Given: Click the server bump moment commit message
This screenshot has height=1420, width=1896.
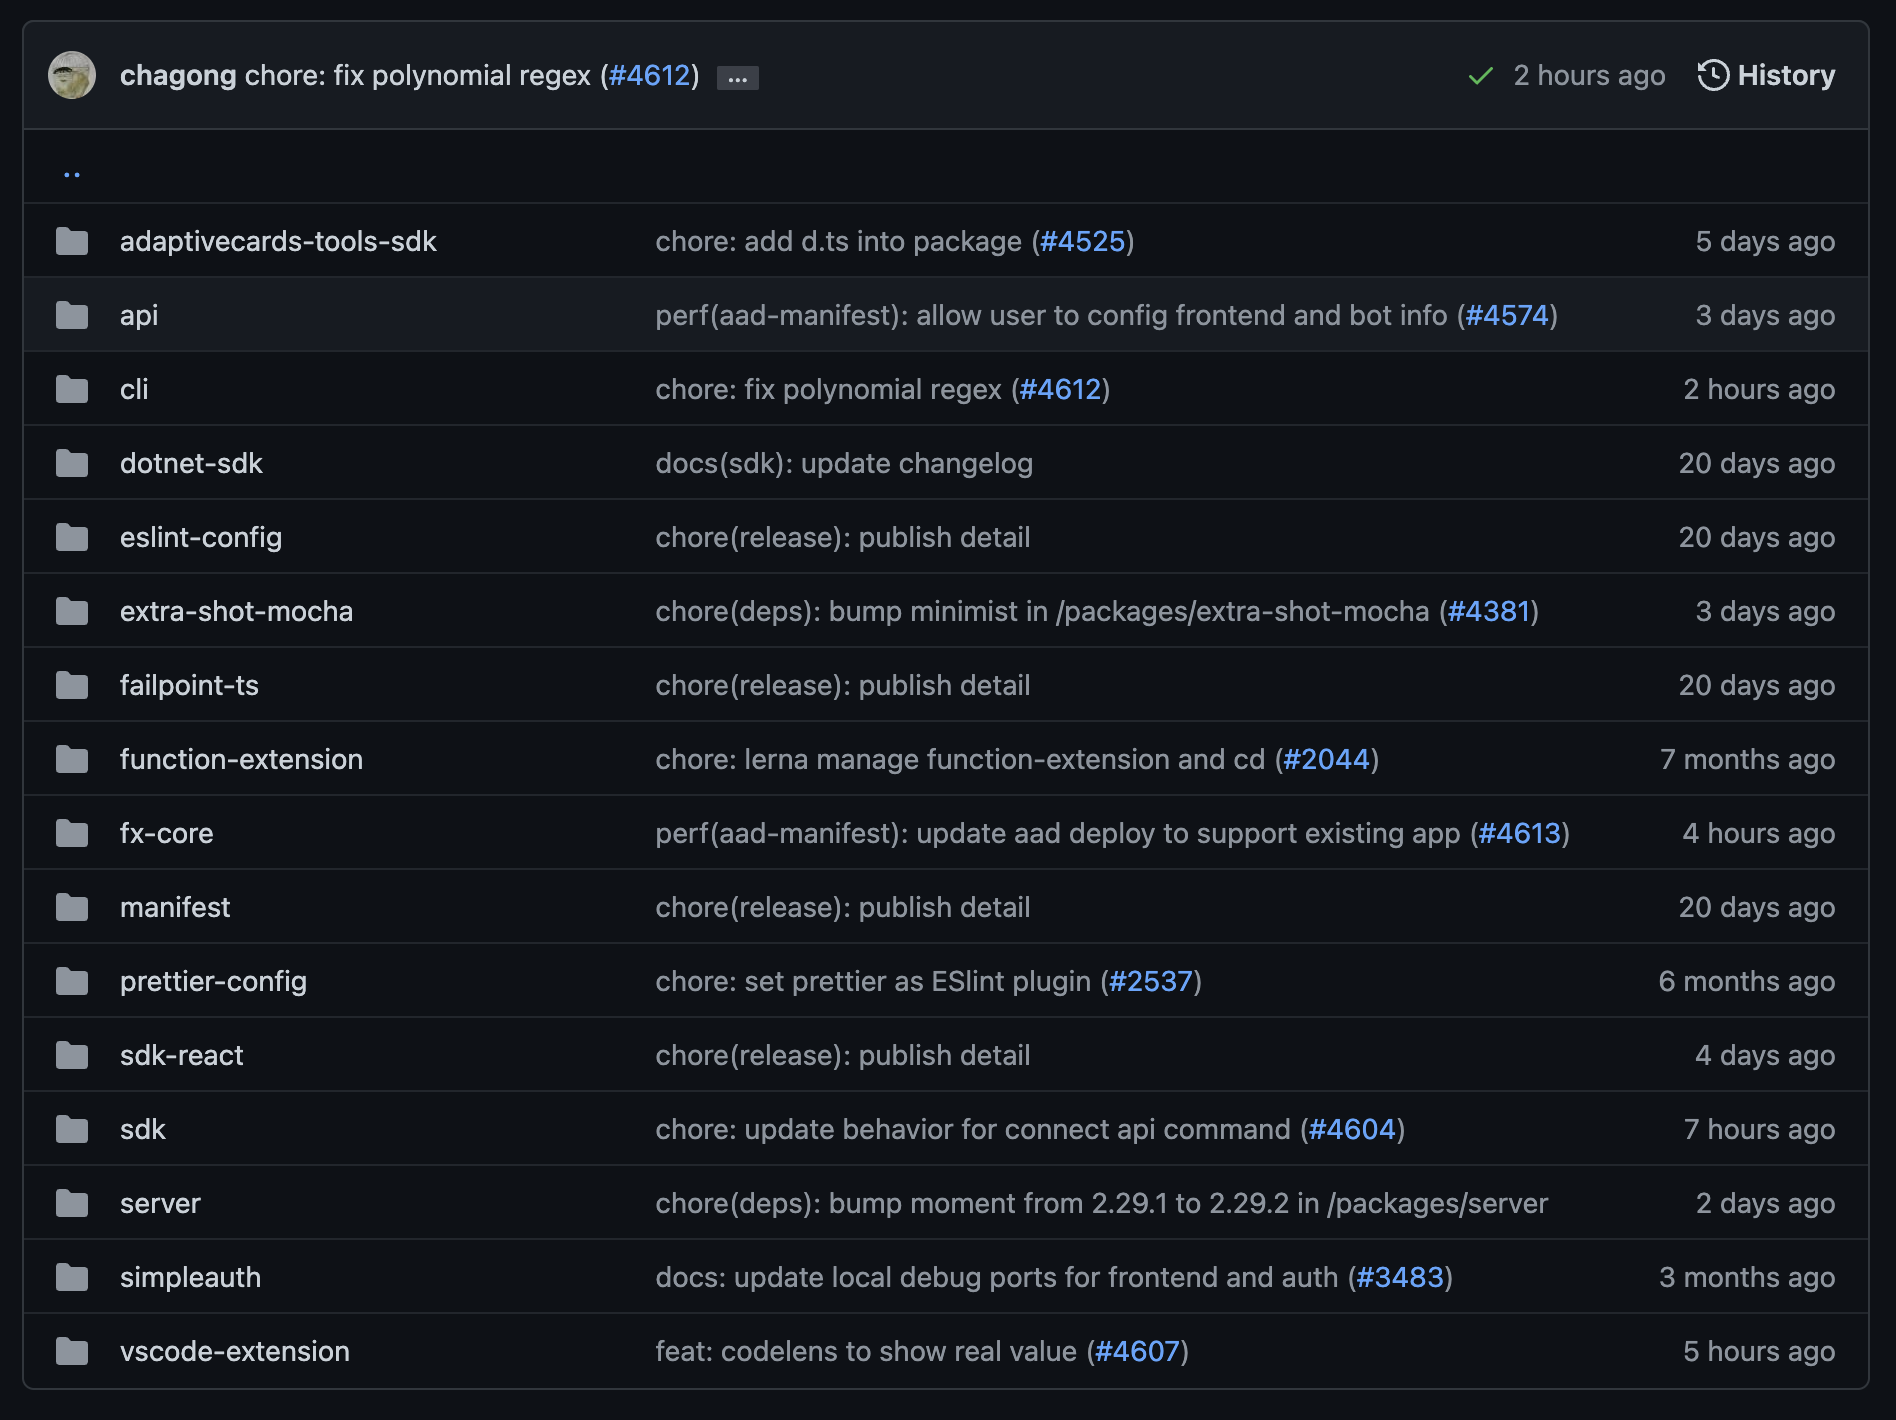Looking at the screenshot, I should 1101,1203.
